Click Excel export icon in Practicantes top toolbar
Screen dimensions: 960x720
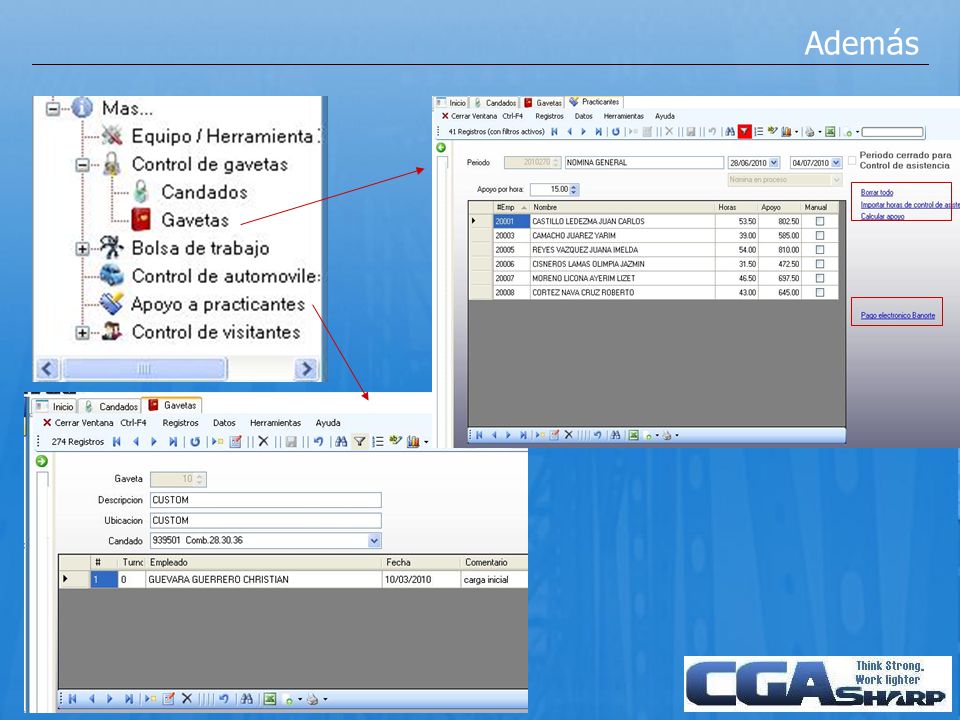click(830, 131)
